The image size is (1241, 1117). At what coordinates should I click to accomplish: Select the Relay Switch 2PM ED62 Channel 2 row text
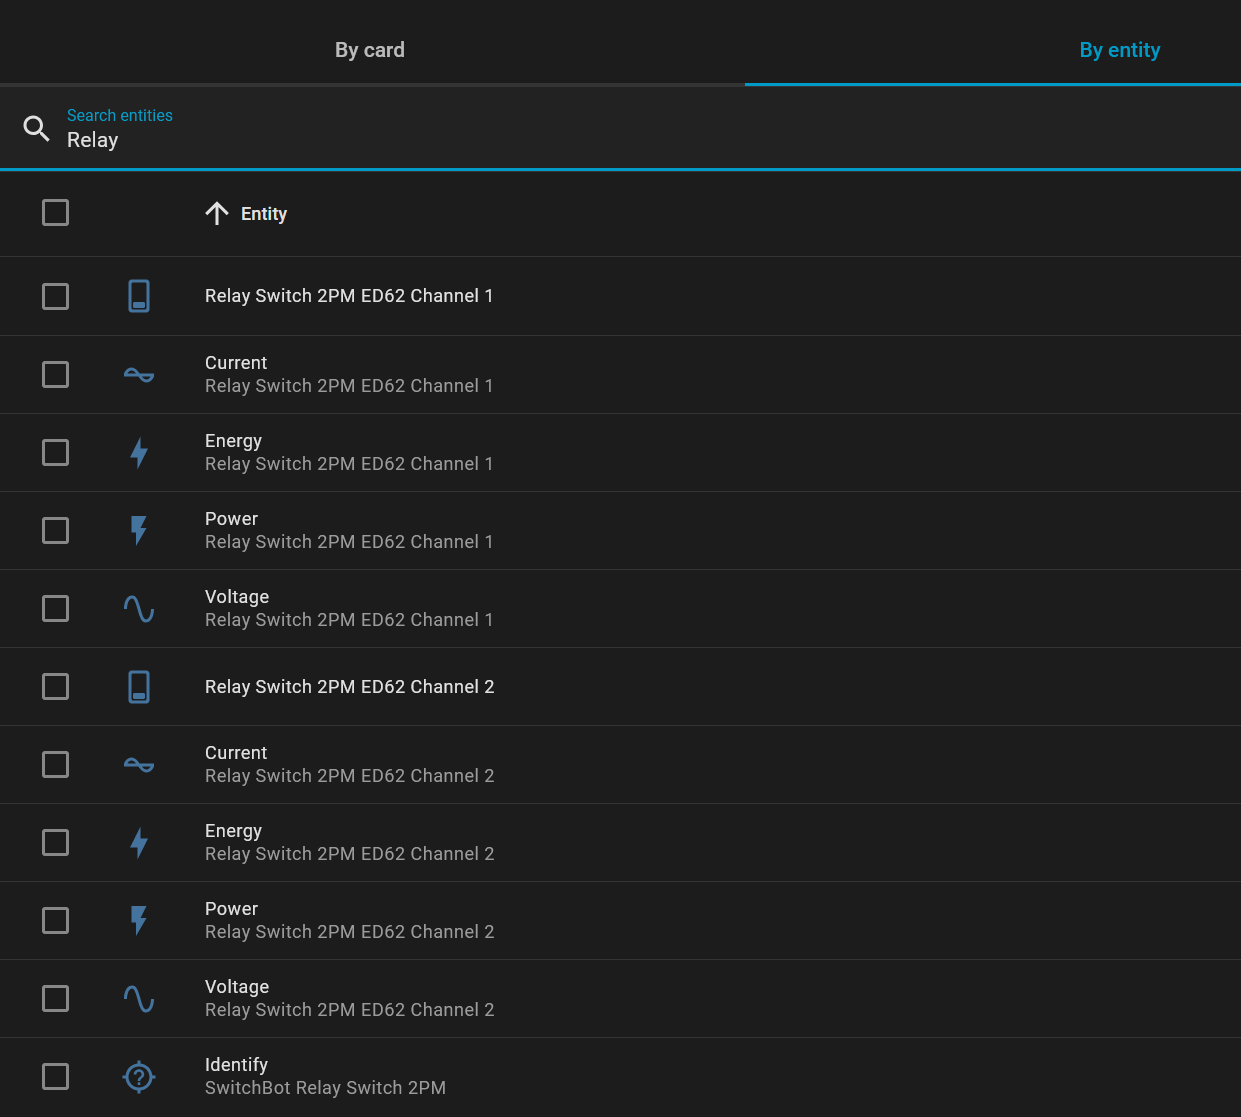pyautogui.click(x=350, y=687)
